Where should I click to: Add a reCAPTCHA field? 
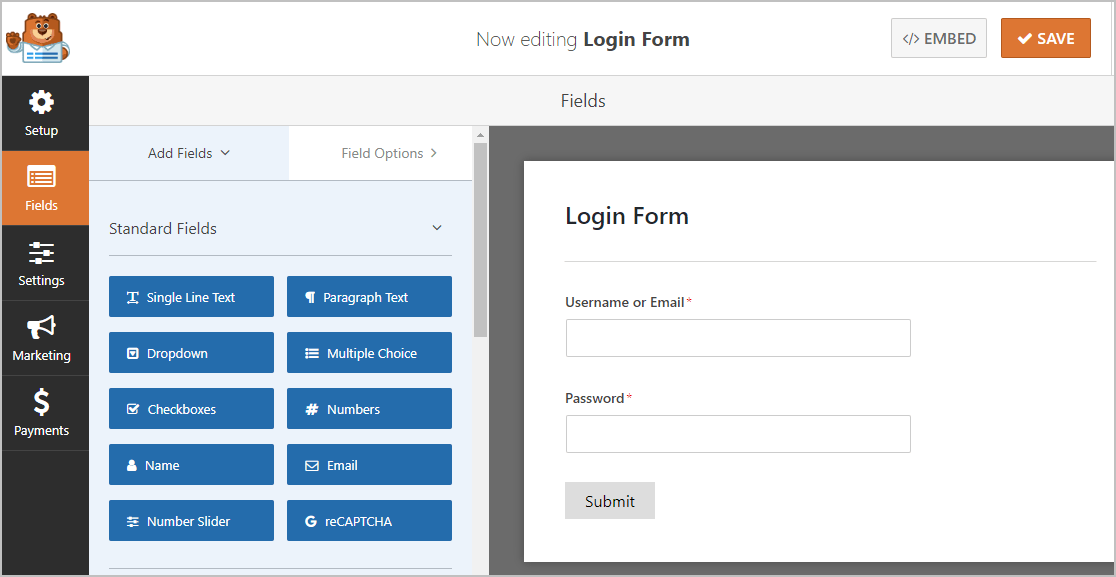(x=369, y=521)
